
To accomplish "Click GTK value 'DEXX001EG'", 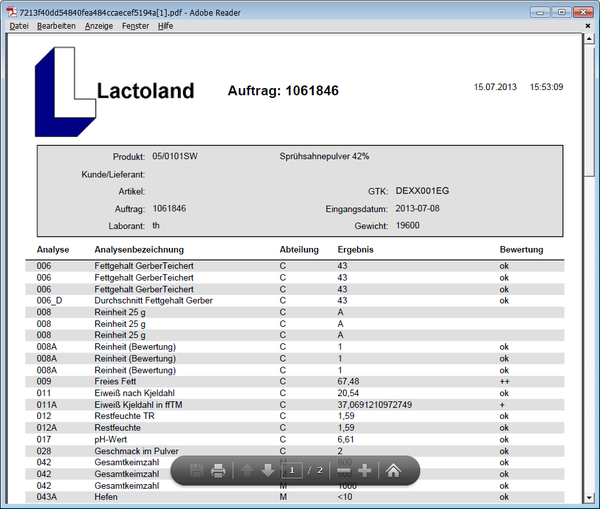I will pyautogui.click(x=422, y=191).
